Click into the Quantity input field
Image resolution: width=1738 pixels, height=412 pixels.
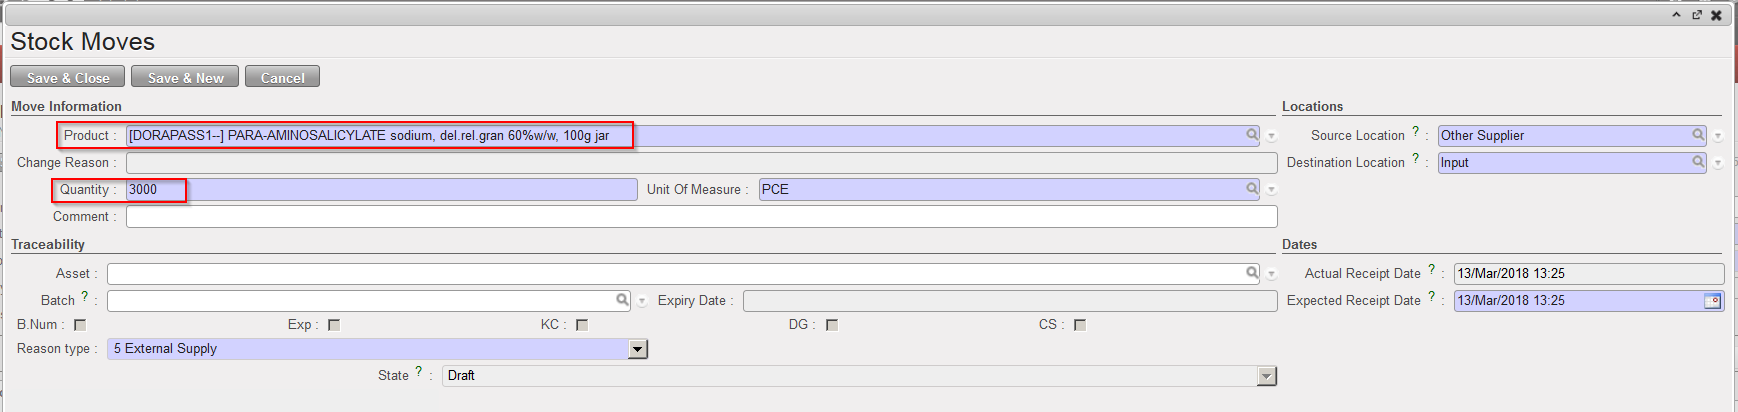coord(380,189)
